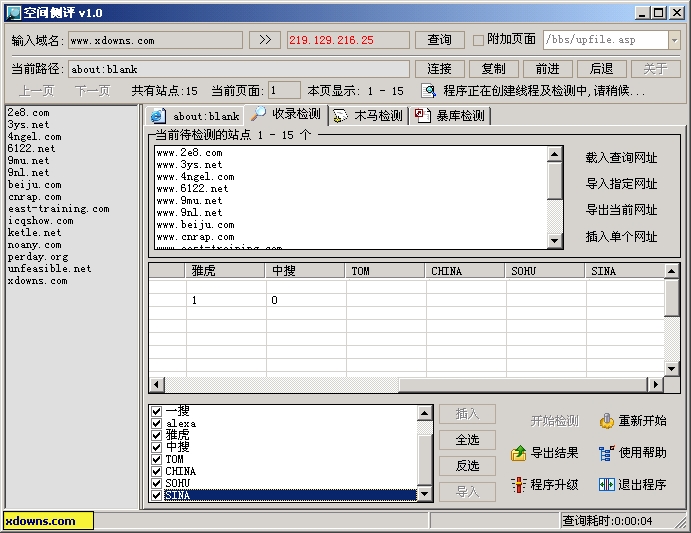Click the document icon on 暴库检测 tab
The width and height of the screenshot is (691, 533).
pyautogui.click(x=423, y=116)
